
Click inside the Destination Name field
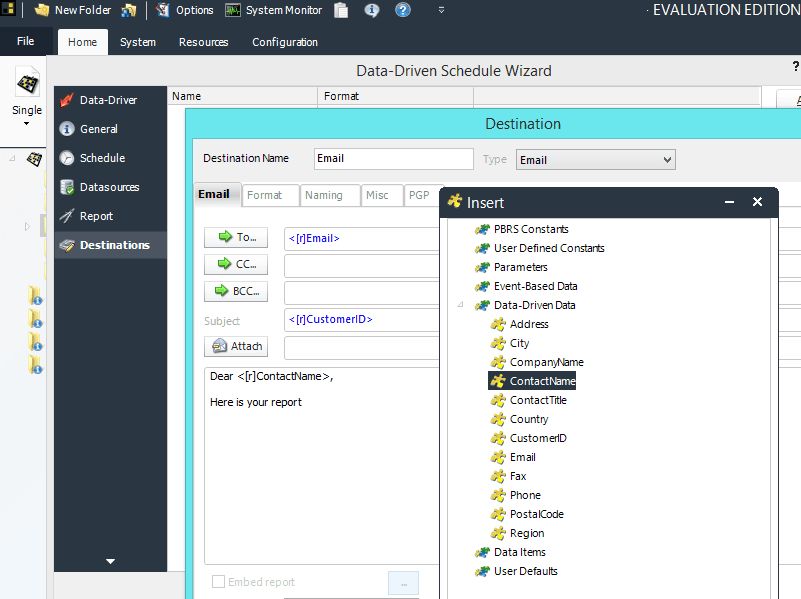393,159
